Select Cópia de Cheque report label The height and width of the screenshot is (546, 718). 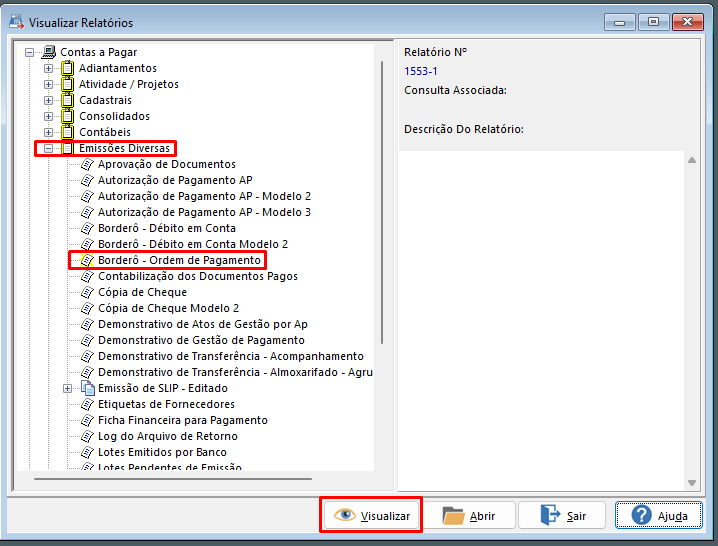(142, 292)
